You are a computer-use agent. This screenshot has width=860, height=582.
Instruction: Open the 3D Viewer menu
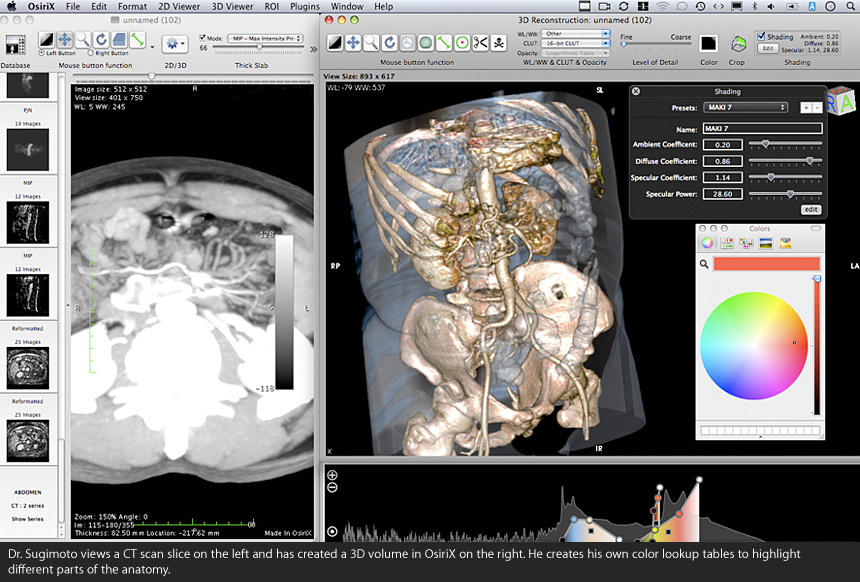[x=232, y=7]
